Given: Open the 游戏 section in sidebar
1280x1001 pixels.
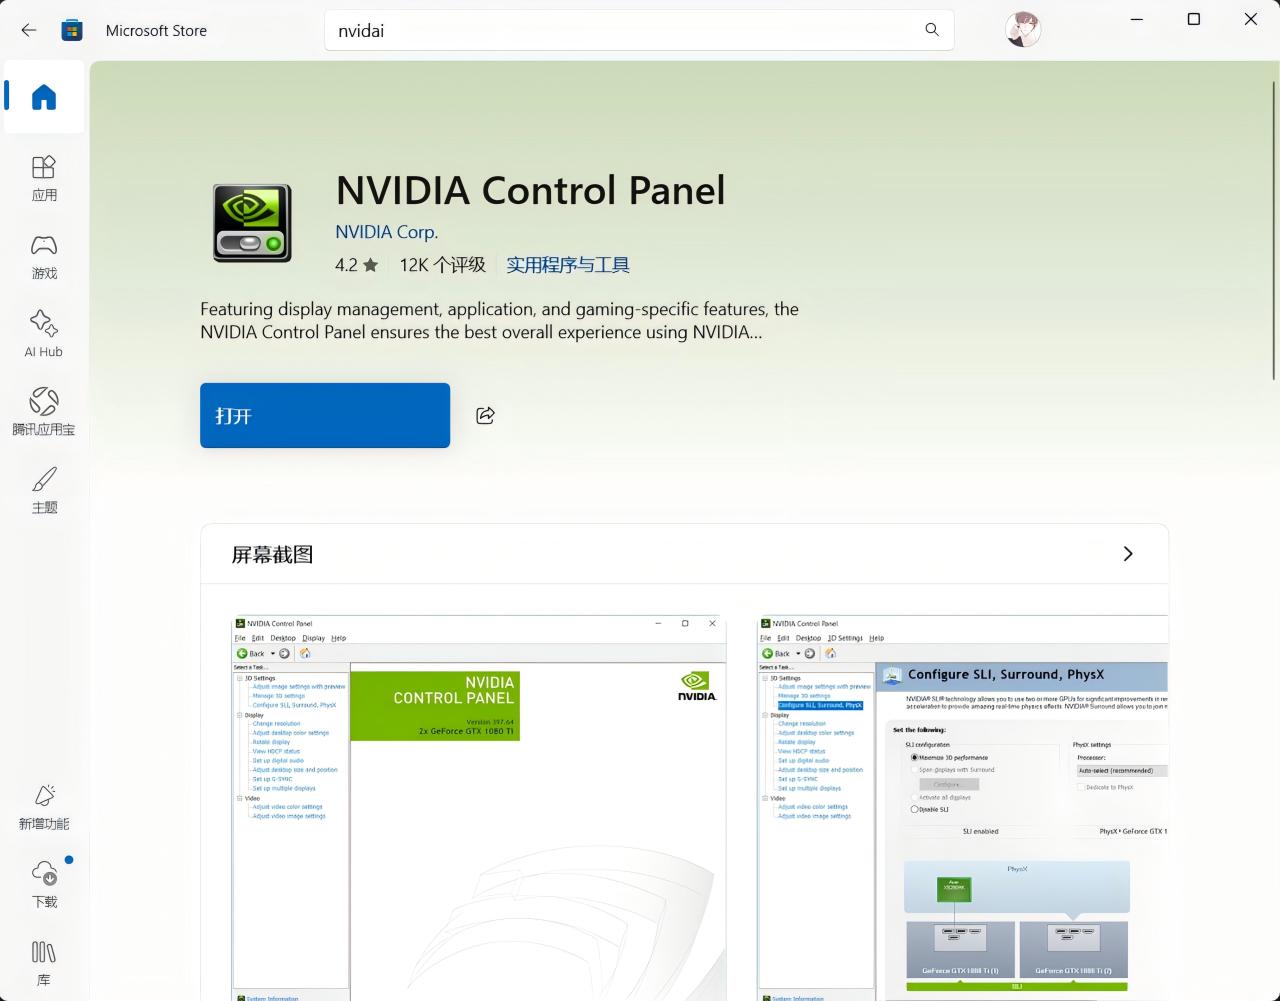Looking at the screenshot, I should pyautogui.click(x=44, y=256).
